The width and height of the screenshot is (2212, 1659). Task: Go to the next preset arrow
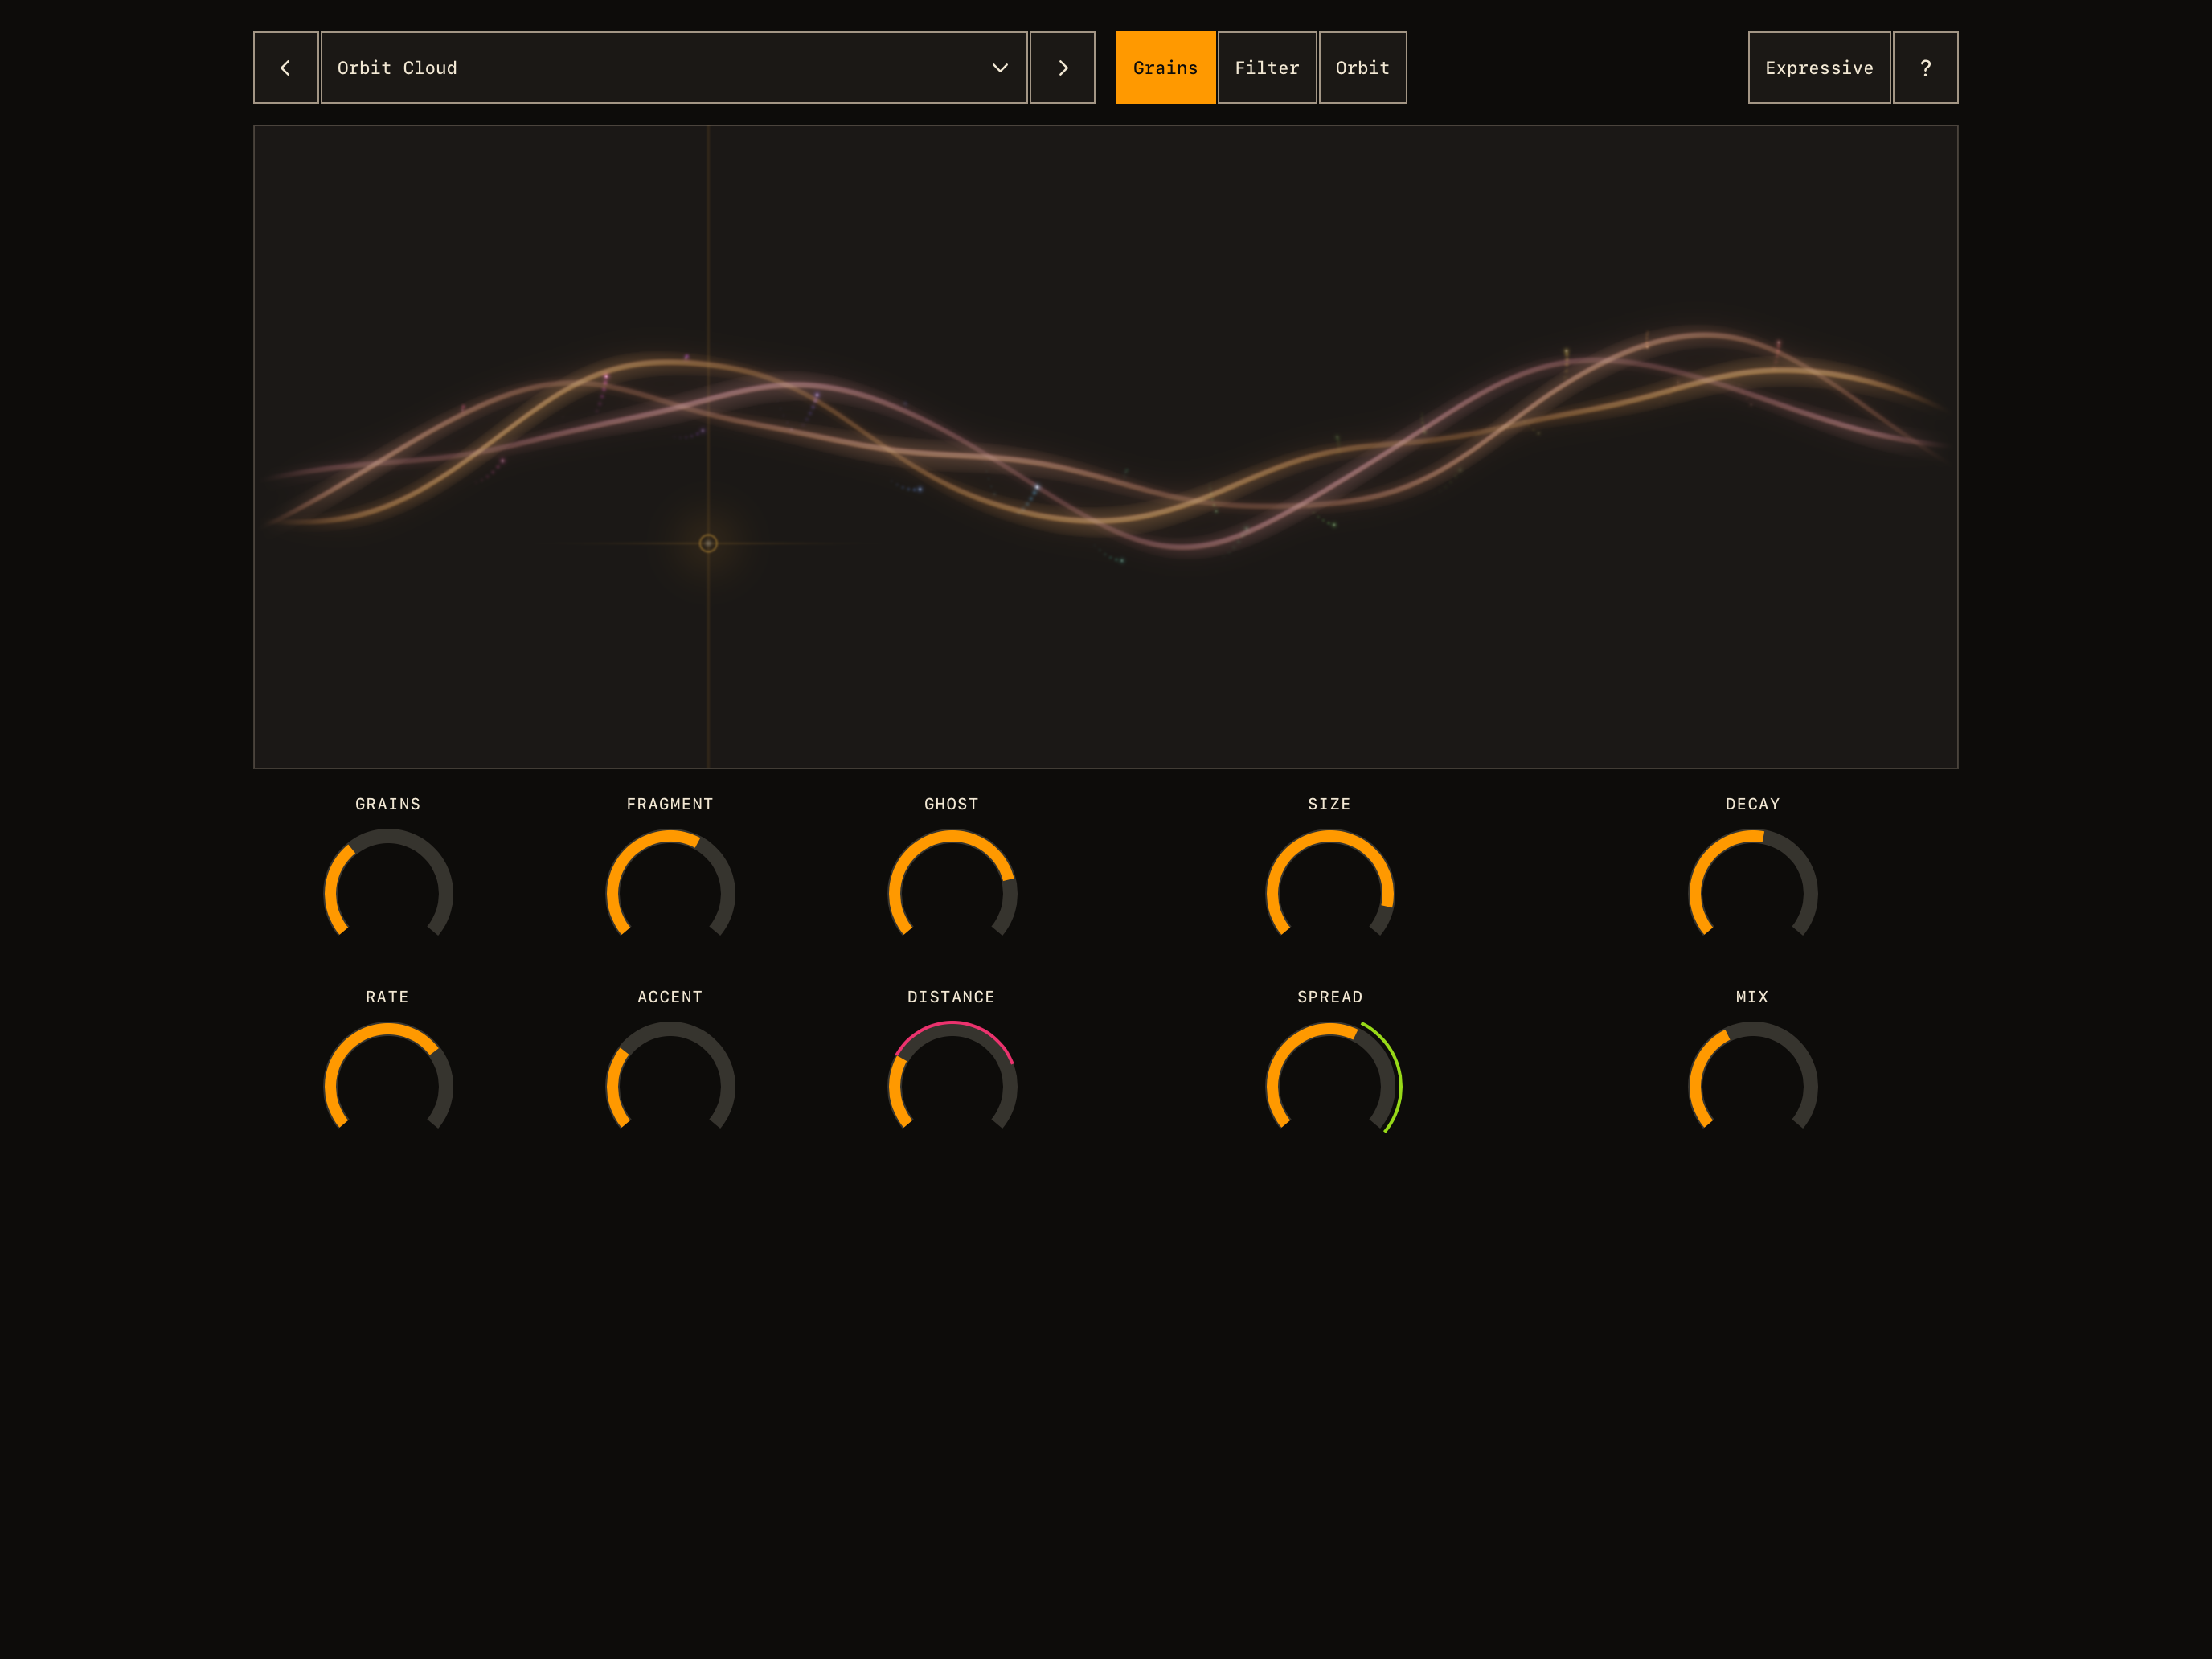[x=1062, y=68]
